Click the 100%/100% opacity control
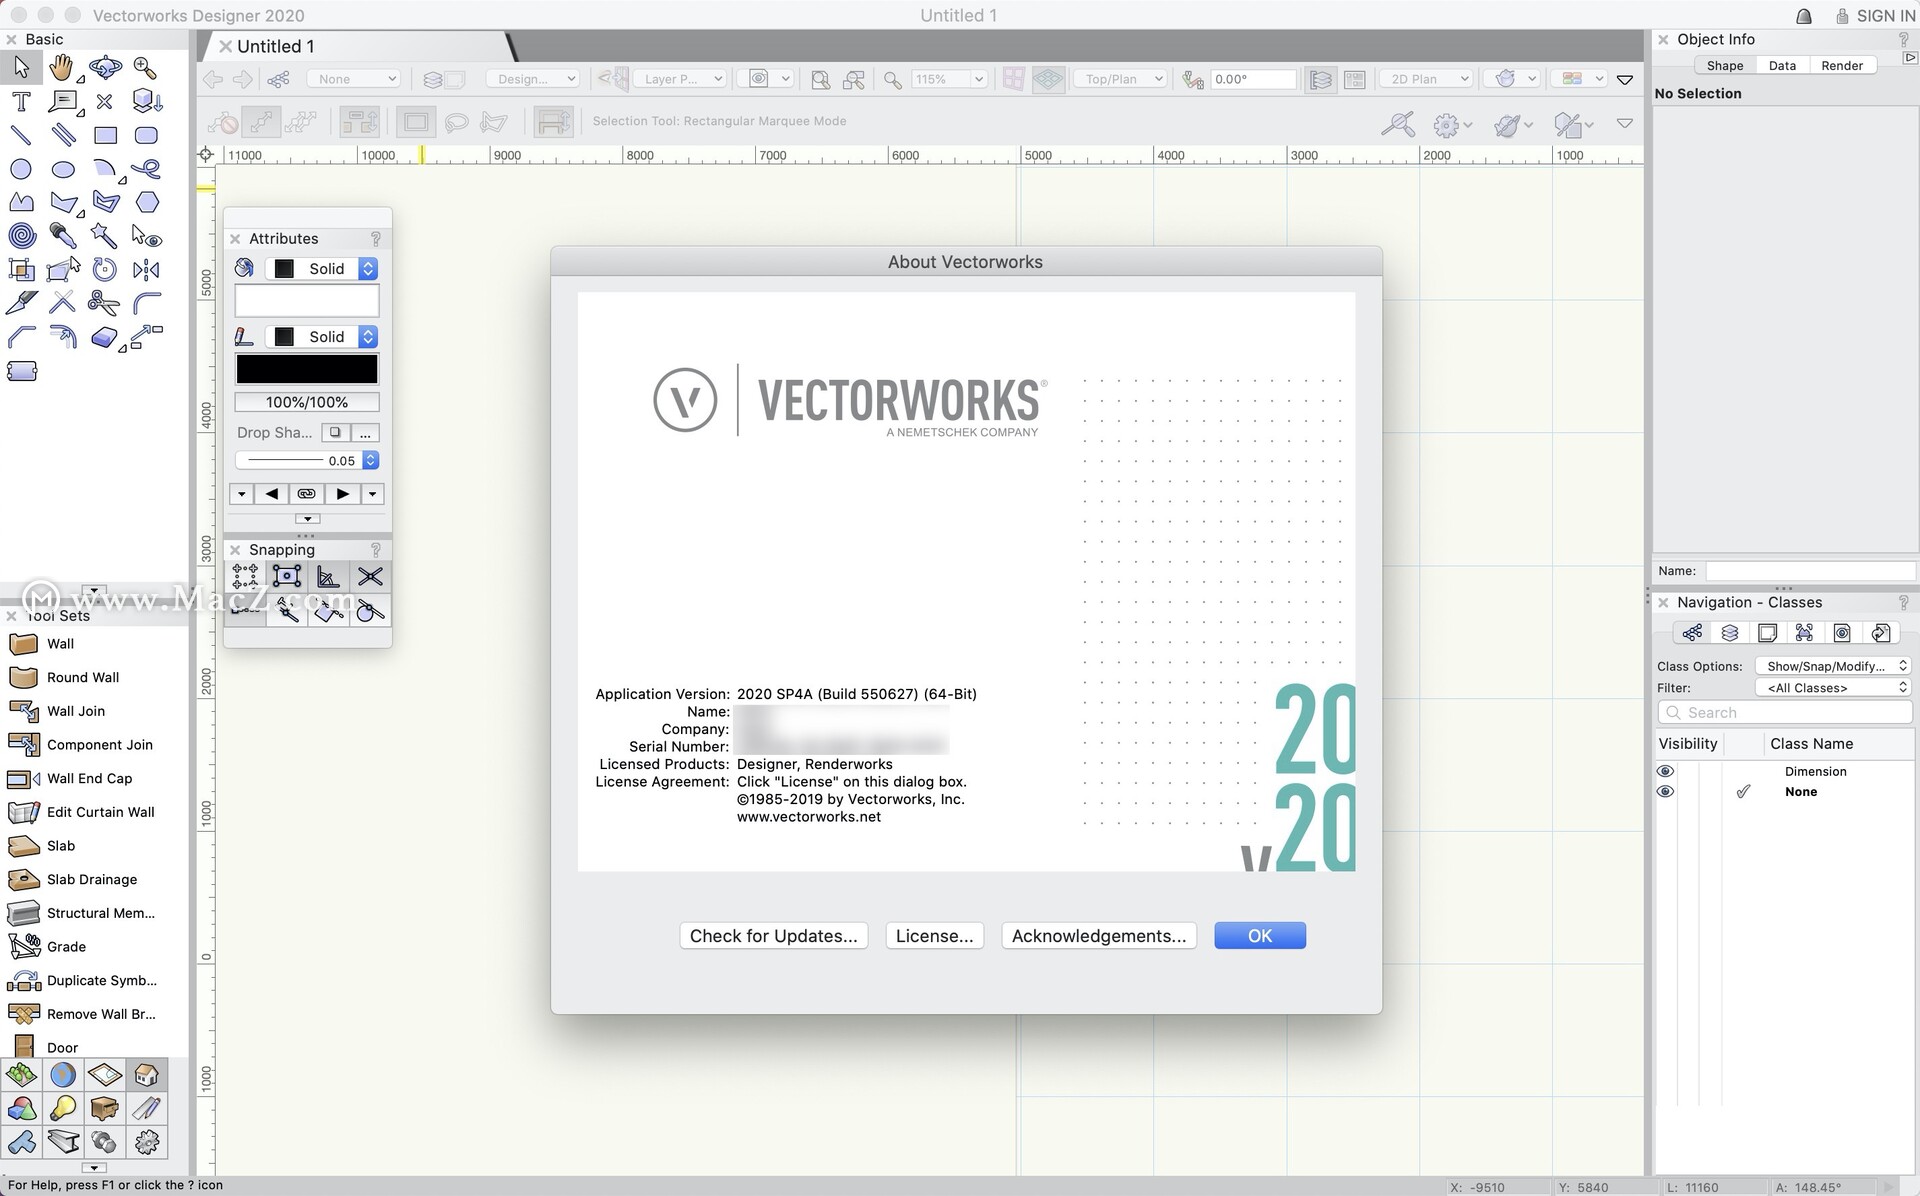Viewport: 1920px width, 1196px height. 307,402
